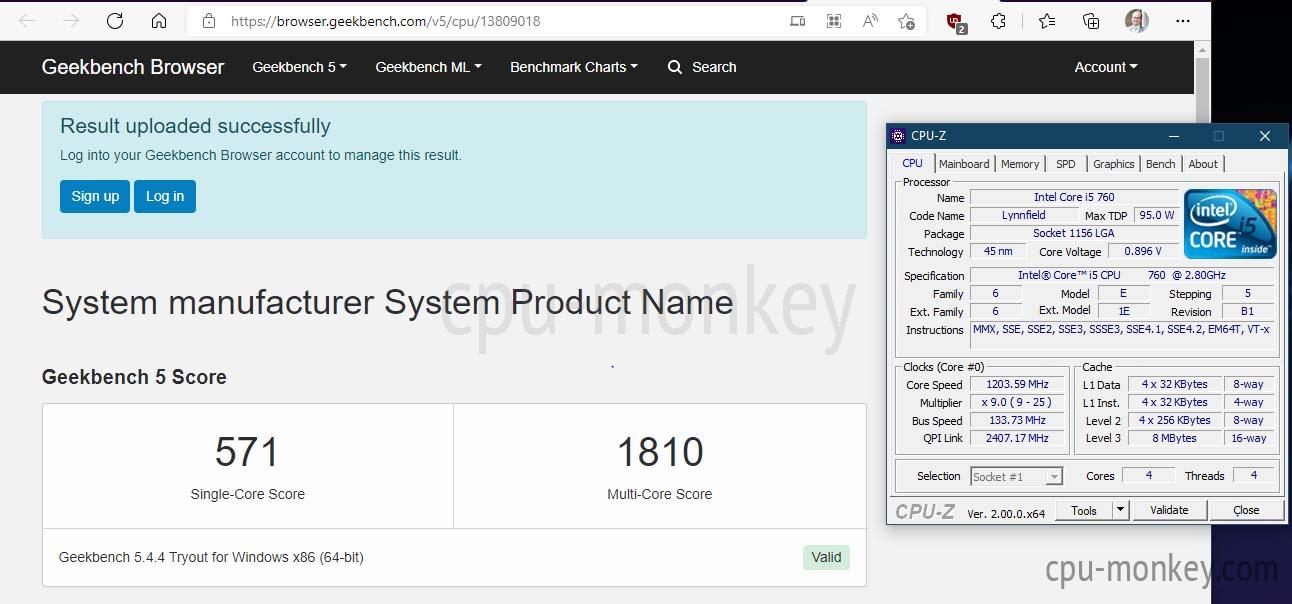Open the Extensions puzzle icon

click(998, 21)
